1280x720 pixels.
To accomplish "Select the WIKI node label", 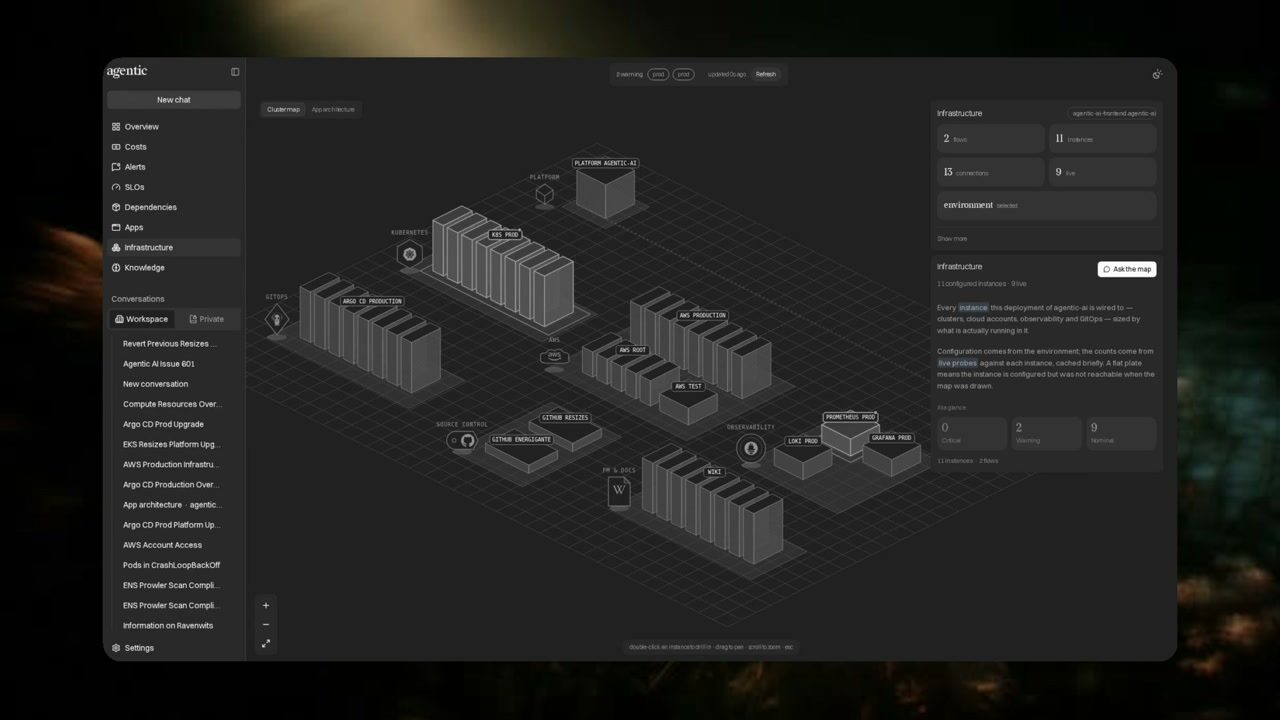I will pos(714,472).
